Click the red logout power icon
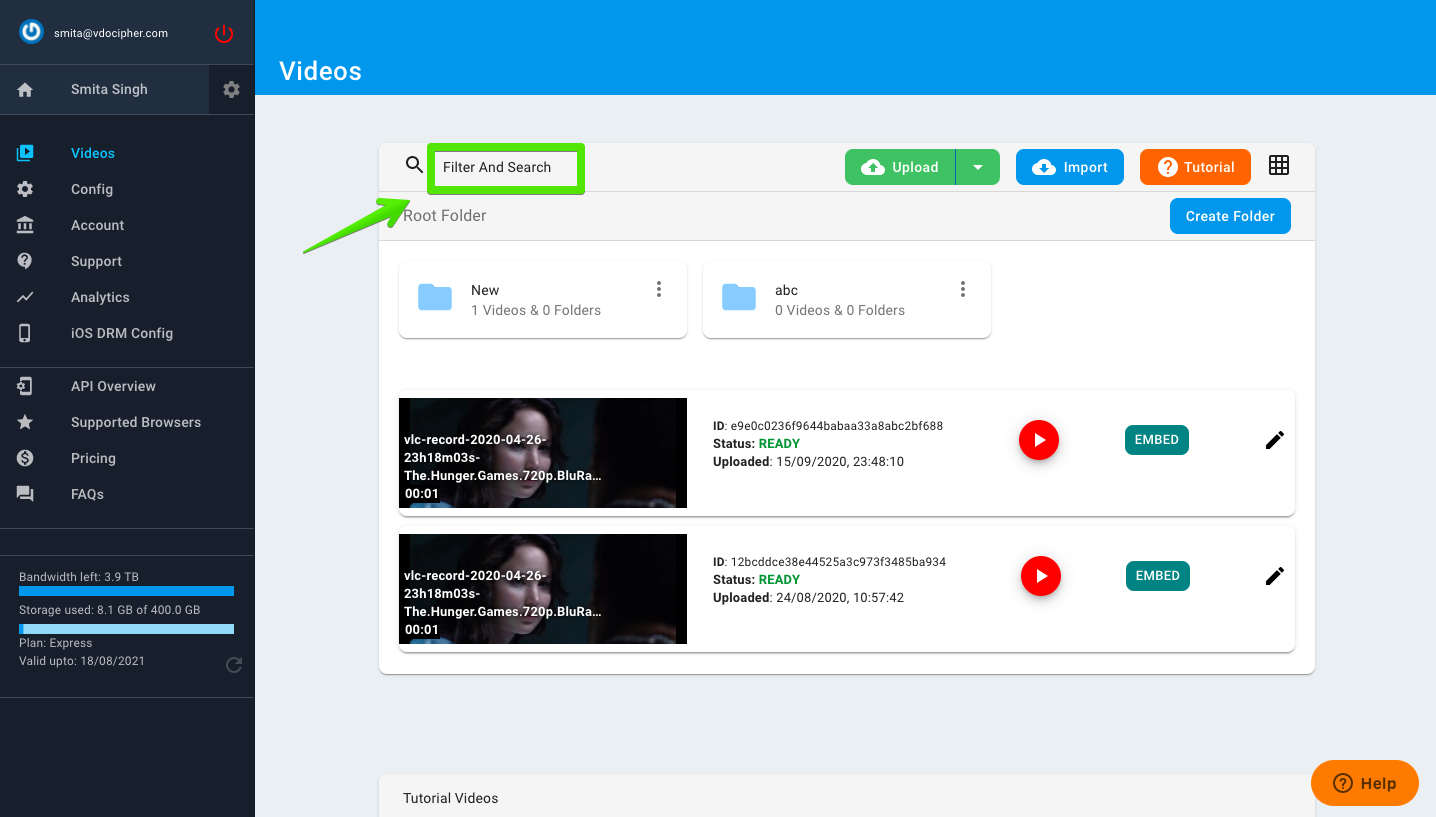The image size is (1436, 817). (x=224, y=34)
